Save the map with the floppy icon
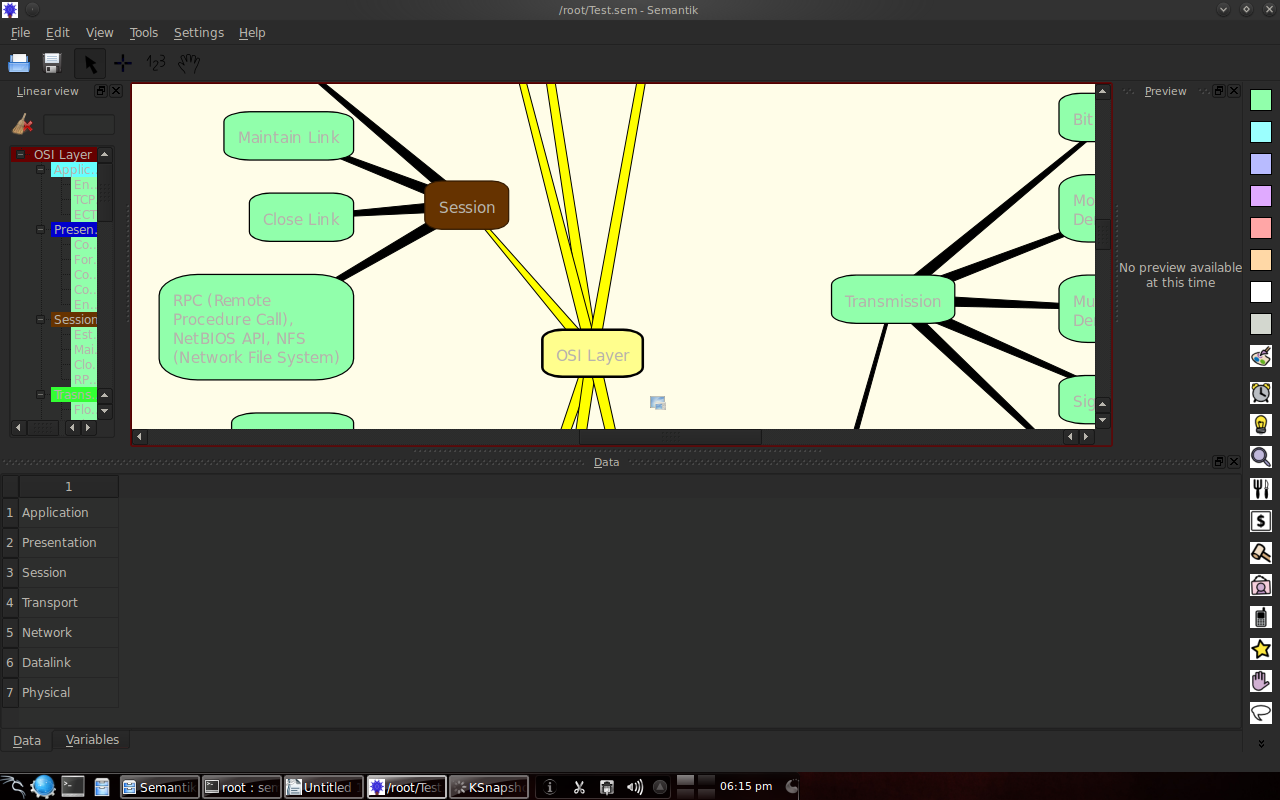This screenshot has width=1280, height=800. (x=52, y=63)
